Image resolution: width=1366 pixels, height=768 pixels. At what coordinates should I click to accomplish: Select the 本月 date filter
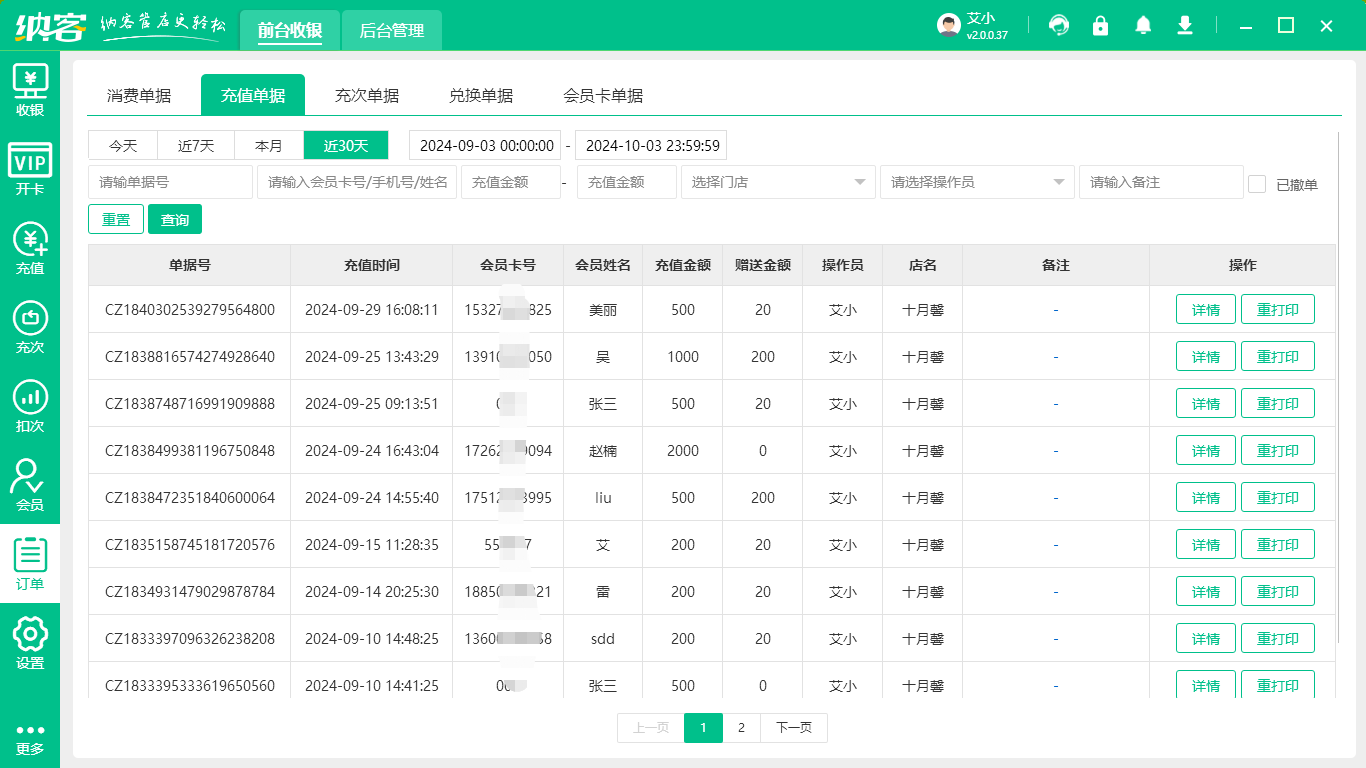pos(269,145)
